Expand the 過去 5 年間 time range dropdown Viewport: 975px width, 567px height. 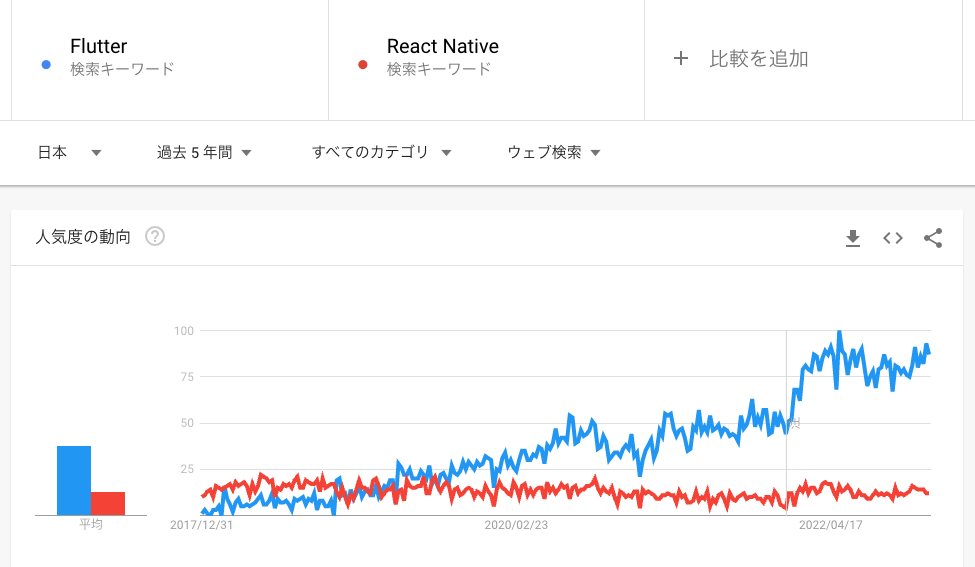(204, 152)
